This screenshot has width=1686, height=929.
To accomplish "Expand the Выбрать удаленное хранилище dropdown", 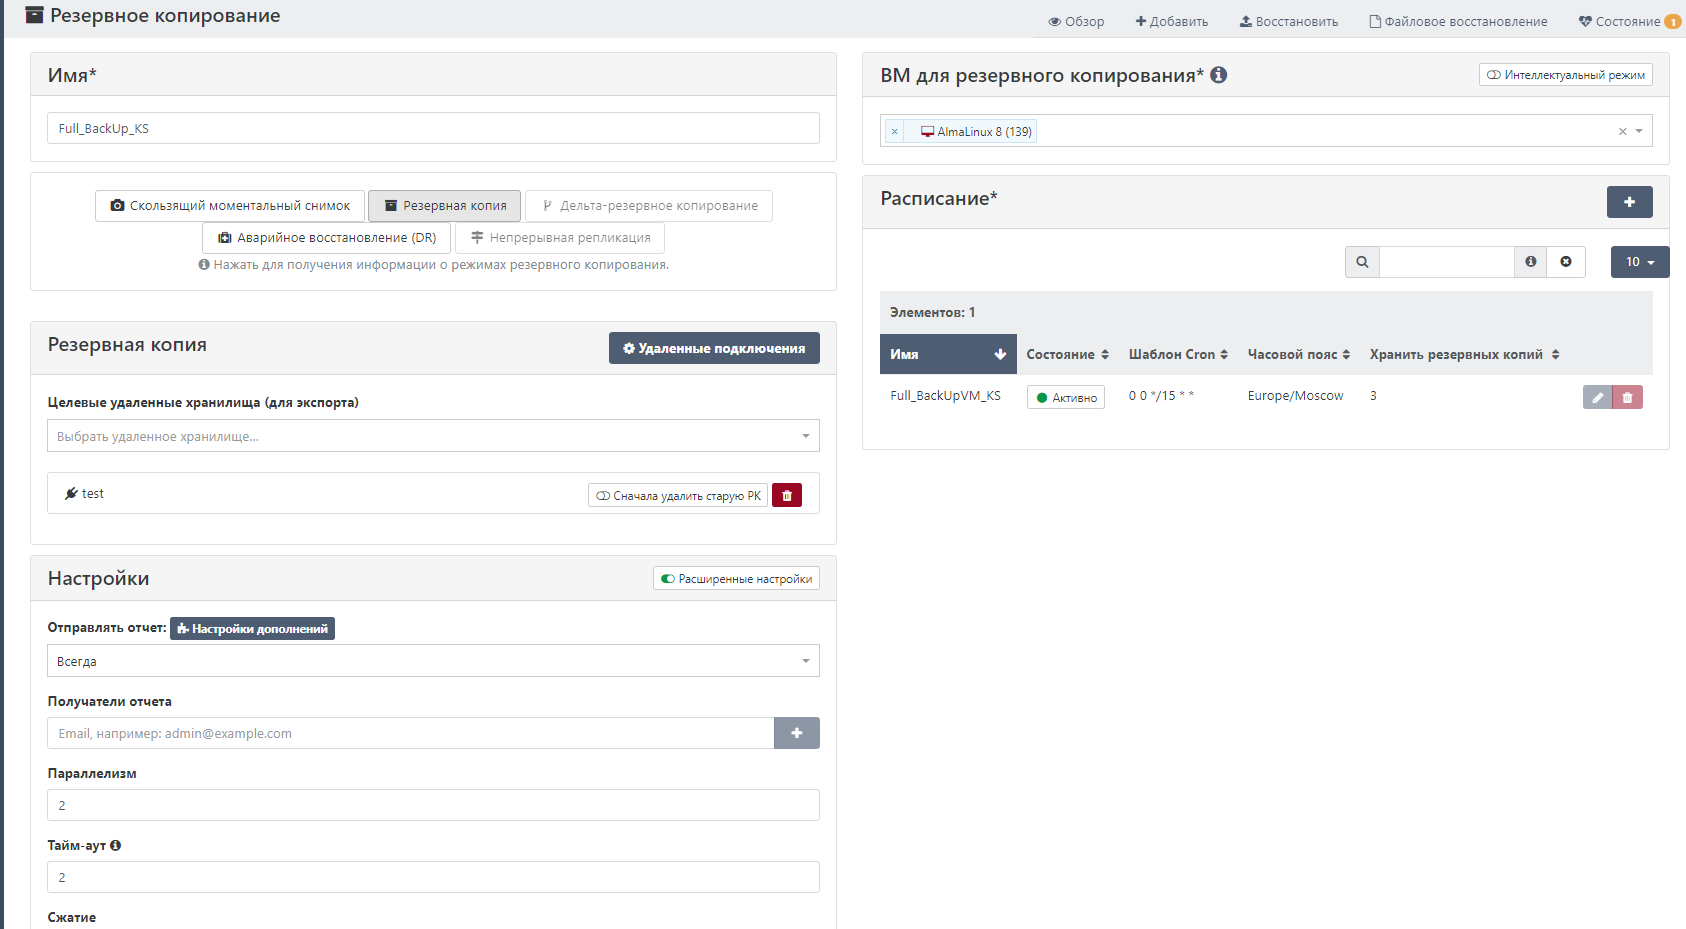I will 433,436.
